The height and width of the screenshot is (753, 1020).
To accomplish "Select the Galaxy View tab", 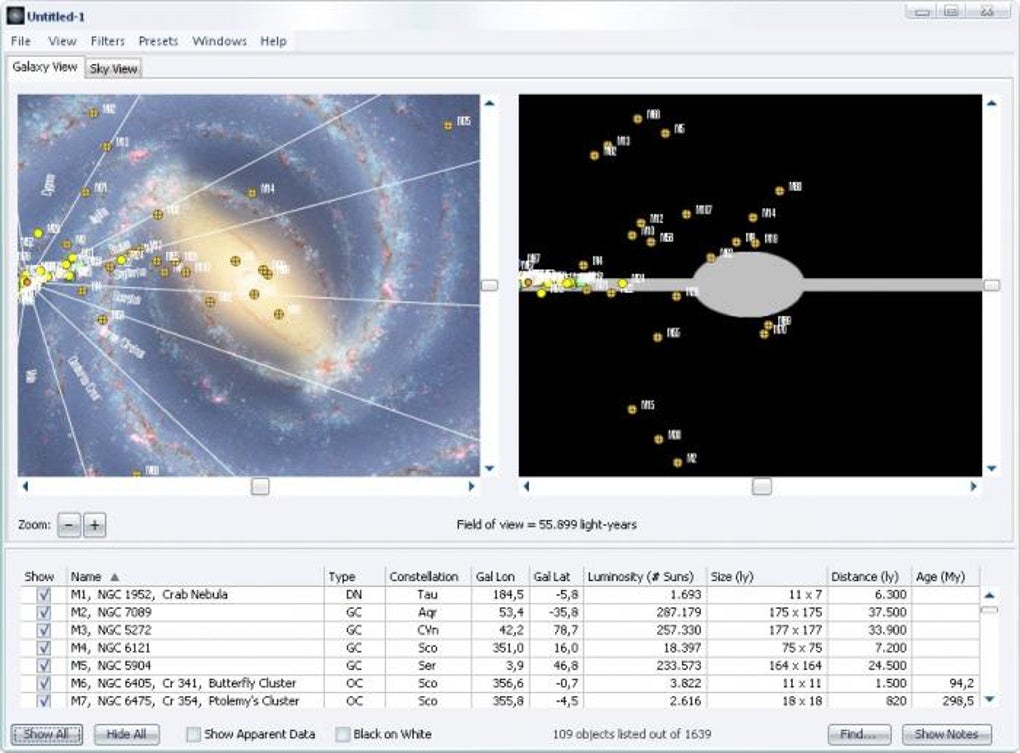I will [x=45, y=67].
